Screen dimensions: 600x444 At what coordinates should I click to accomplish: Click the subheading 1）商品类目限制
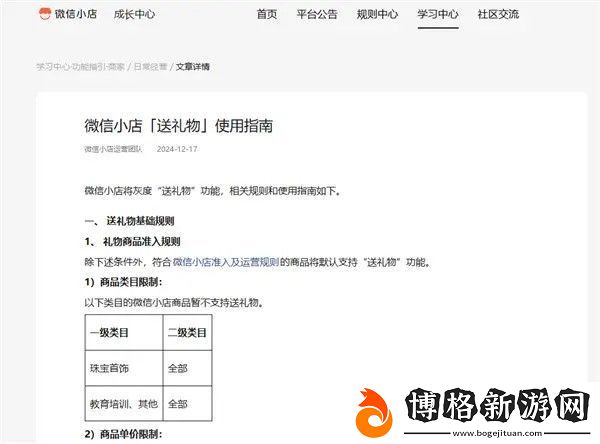pyautogui.click(x=123, y=282)
